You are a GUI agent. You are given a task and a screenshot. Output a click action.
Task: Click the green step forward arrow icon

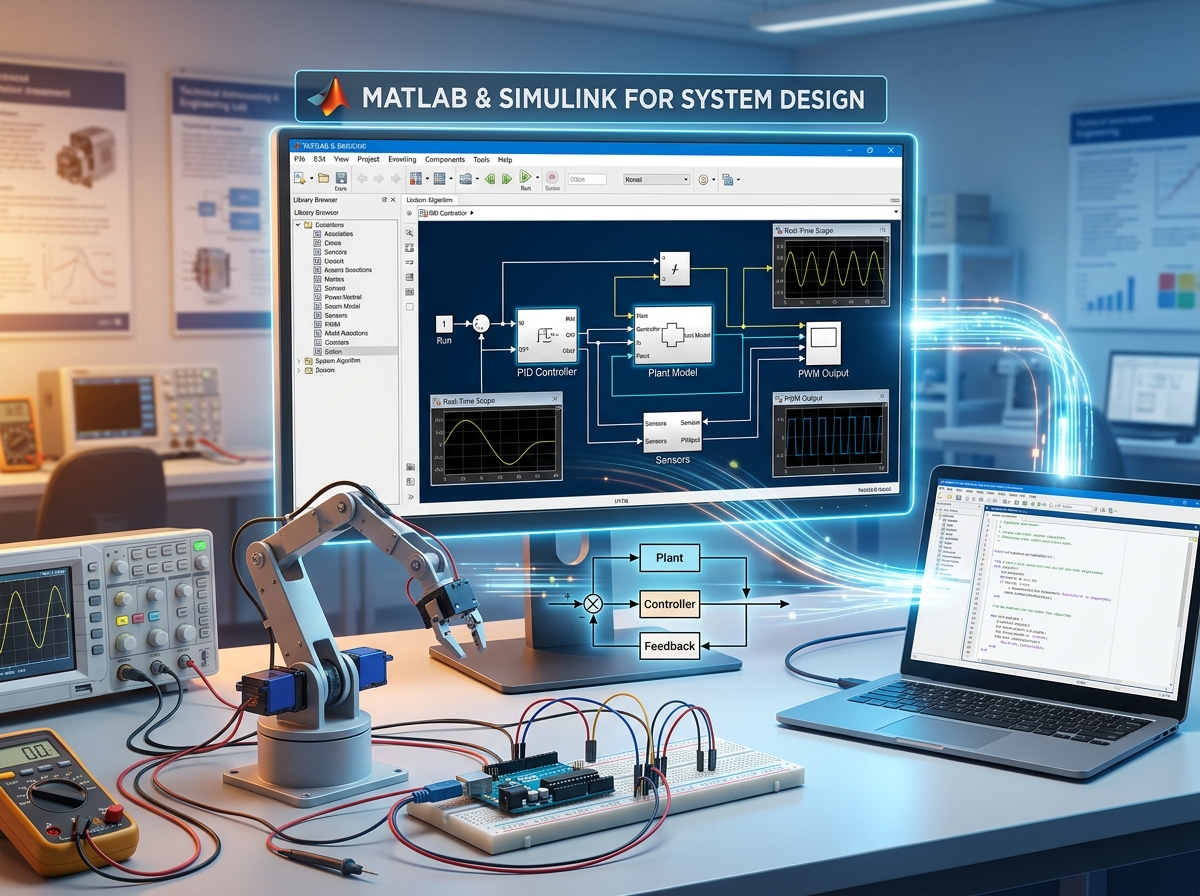click(x=506, y=179)
